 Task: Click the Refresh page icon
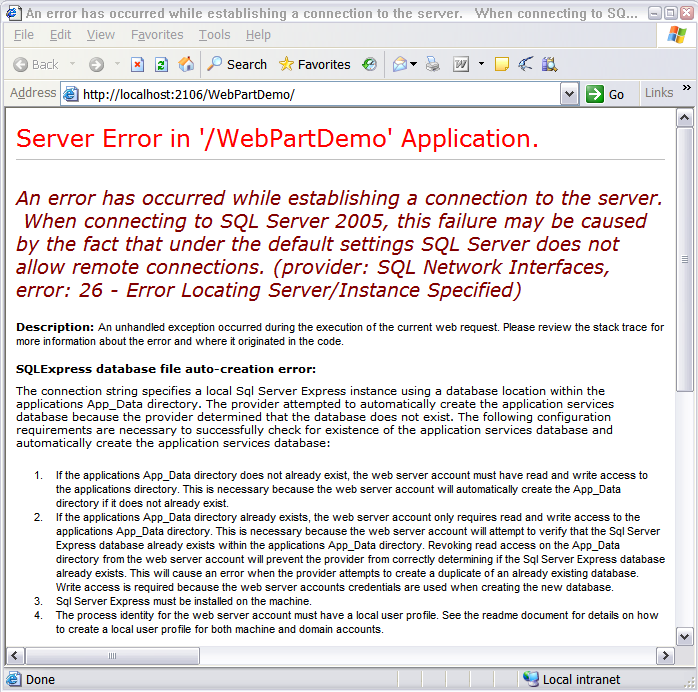(161, 64)
